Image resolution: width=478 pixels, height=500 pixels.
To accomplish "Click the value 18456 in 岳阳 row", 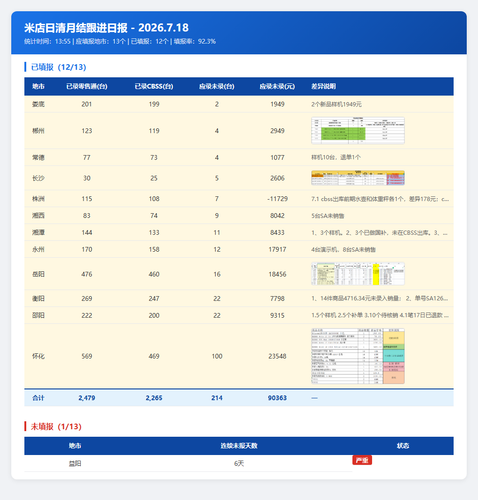I will click(277, 274).
